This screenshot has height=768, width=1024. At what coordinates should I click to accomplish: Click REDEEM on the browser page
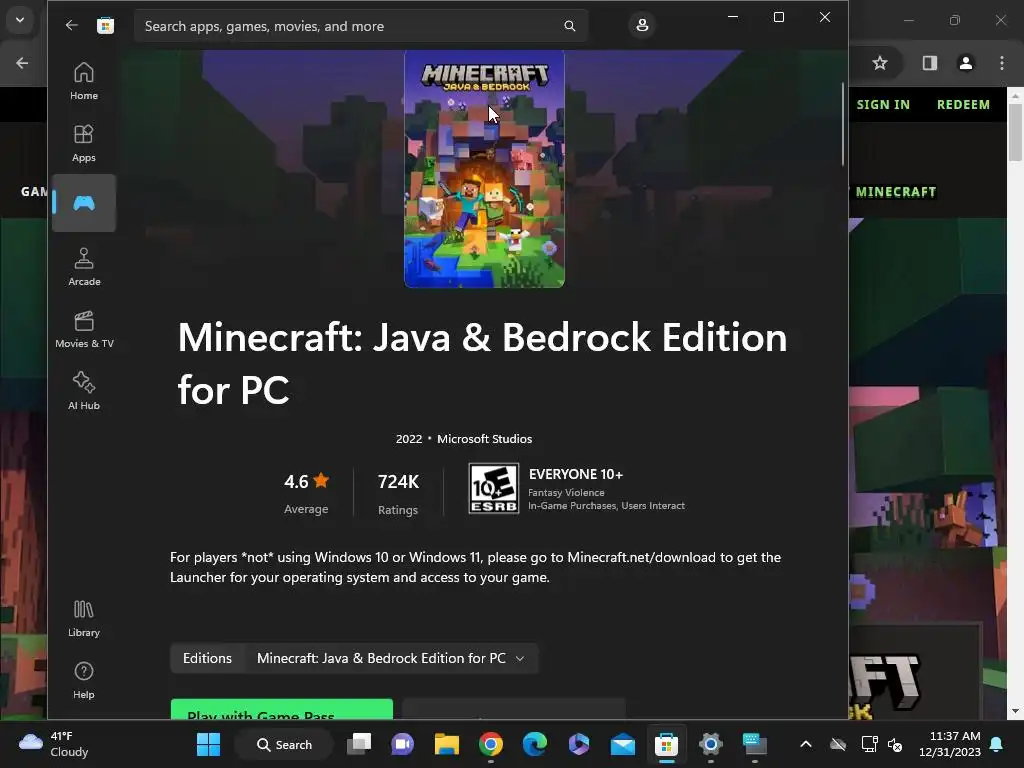[x=963, y=104]
